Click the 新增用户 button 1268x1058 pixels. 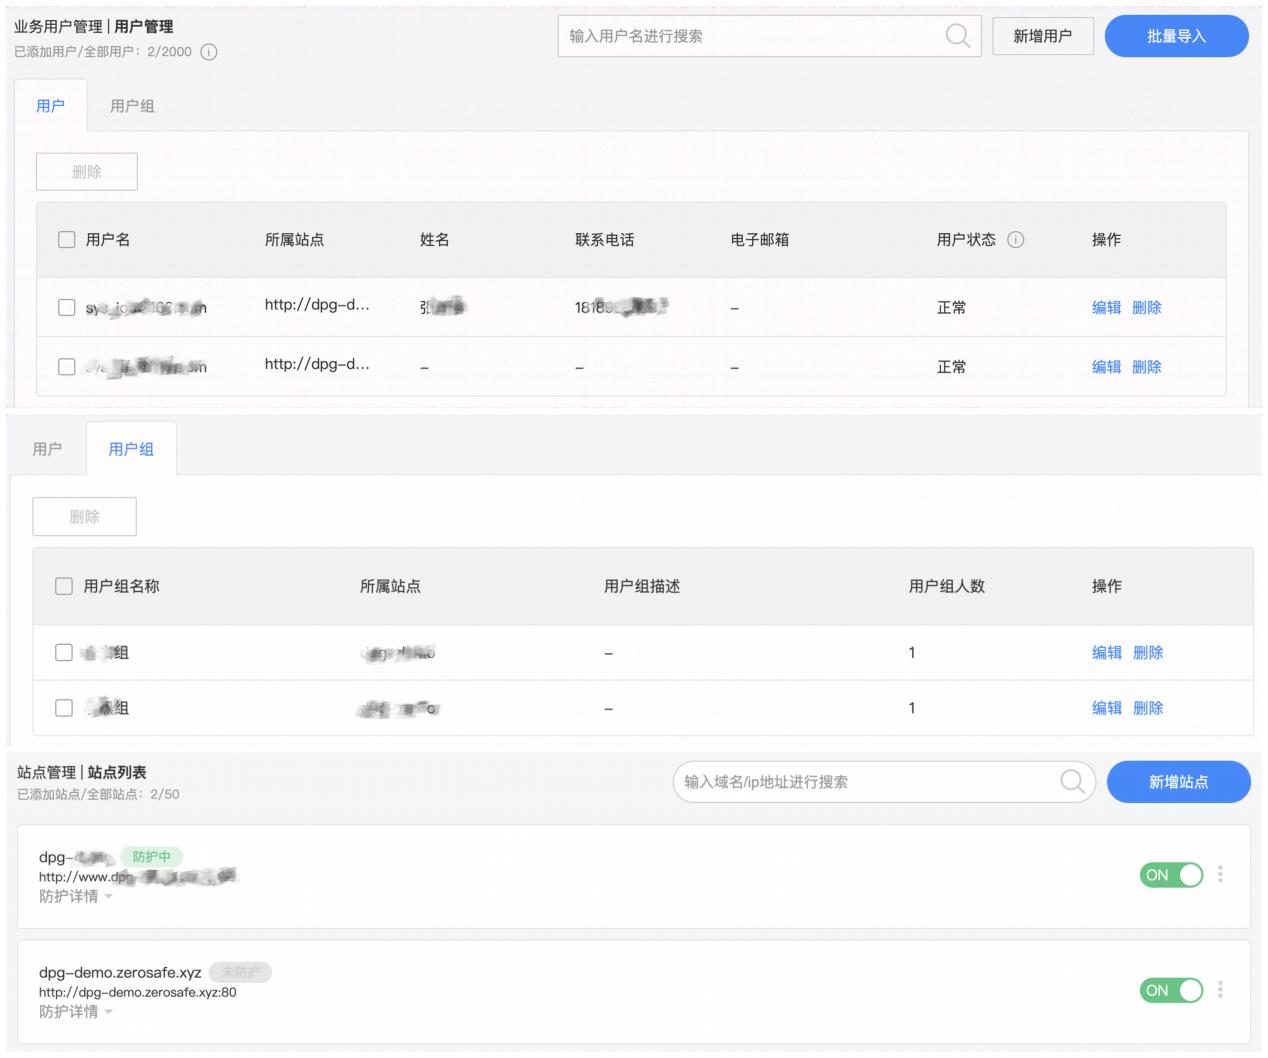1043,36
